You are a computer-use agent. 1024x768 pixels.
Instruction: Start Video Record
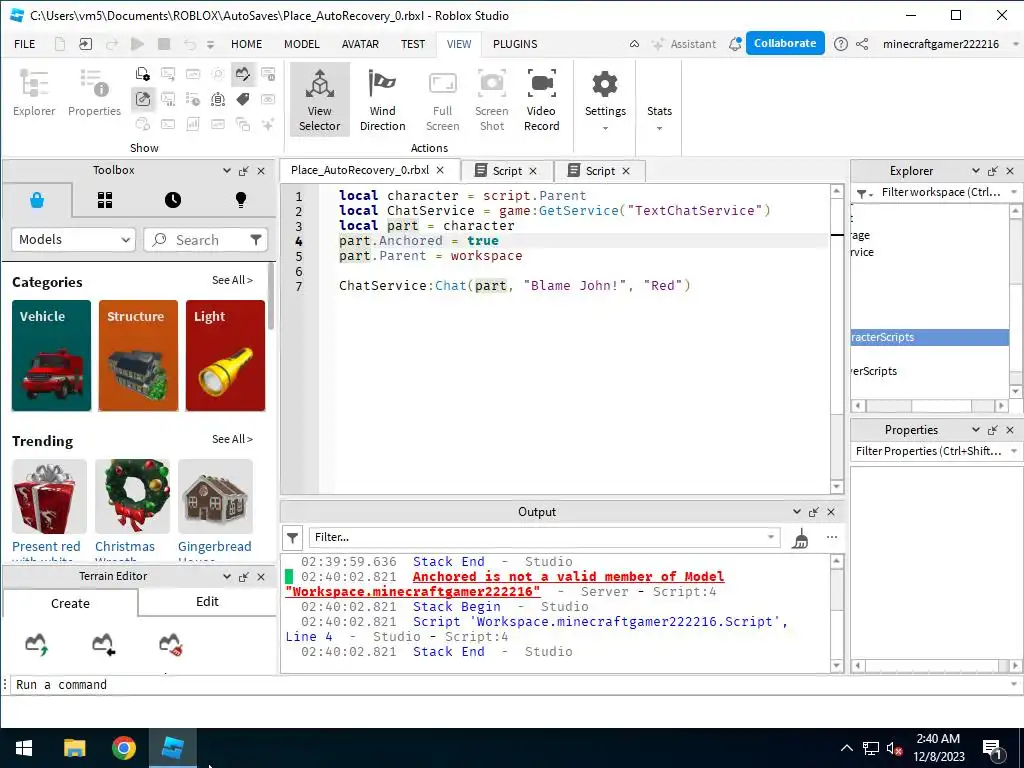pos(541,100)
